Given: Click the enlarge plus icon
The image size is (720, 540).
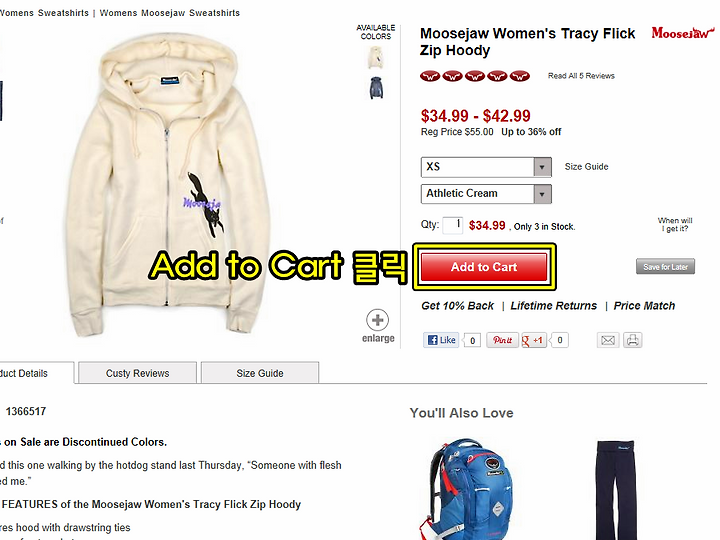Looking at the screenshot, I should 377,320.
